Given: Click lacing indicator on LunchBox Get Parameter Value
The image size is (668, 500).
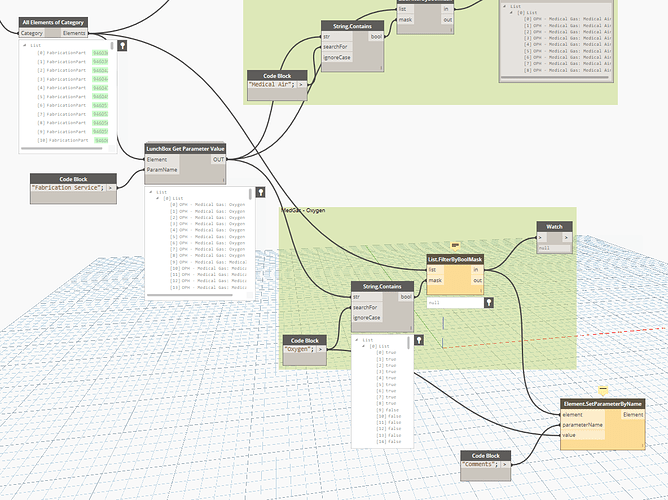Looking at the screenshot, I should click(223, 180).
